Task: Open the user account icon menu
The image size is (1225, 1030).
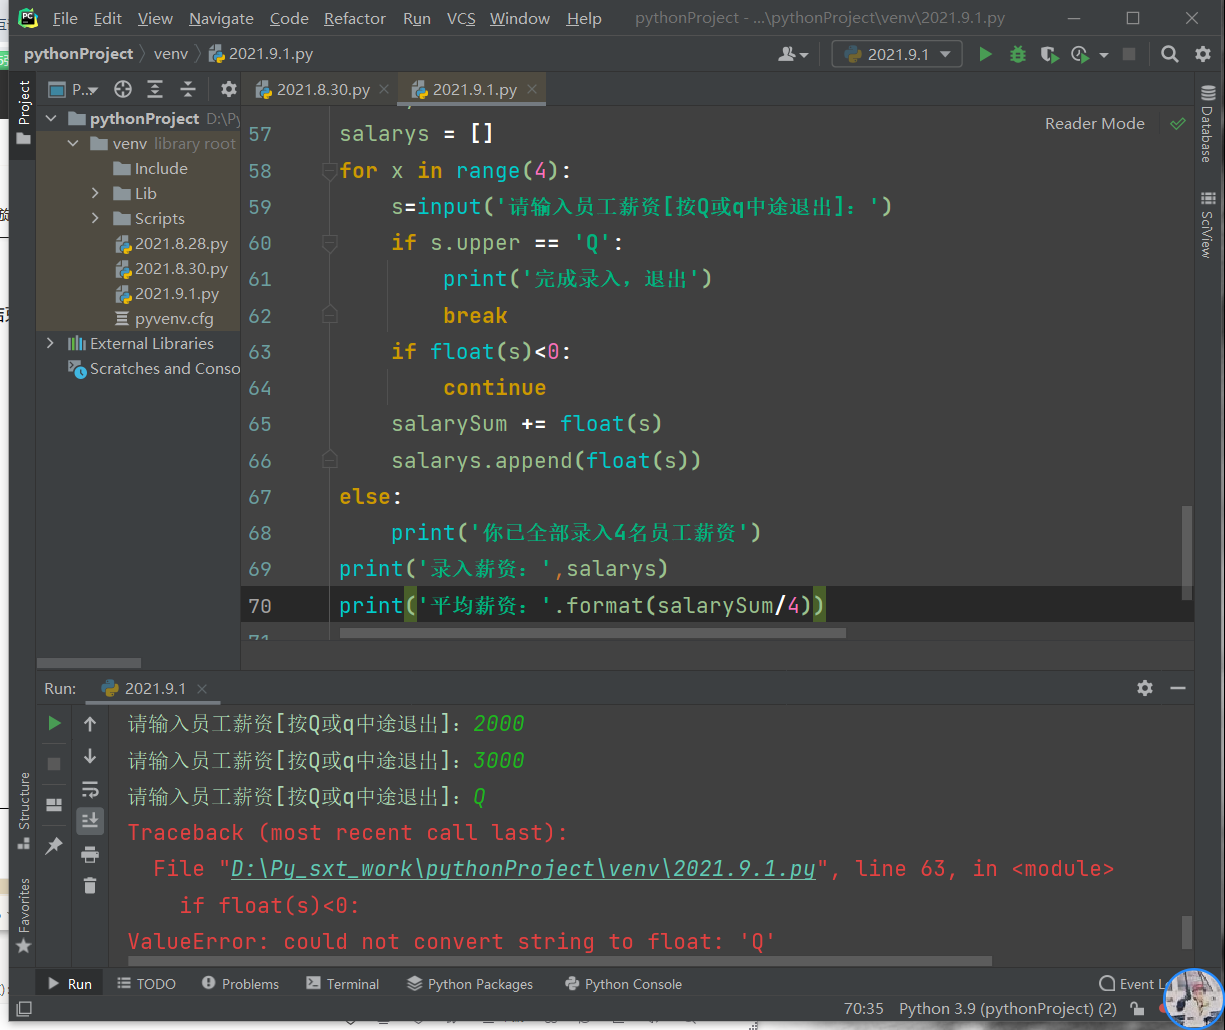Action: tap(793, 54)
